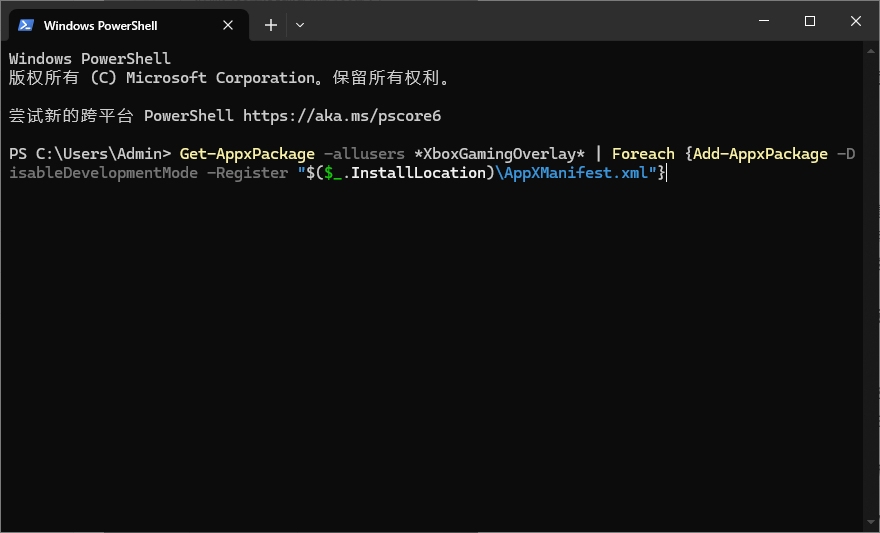Viewport: 880px width, 533px height.
Task: Open a new tab with plus button
Action: coord(271,25)
